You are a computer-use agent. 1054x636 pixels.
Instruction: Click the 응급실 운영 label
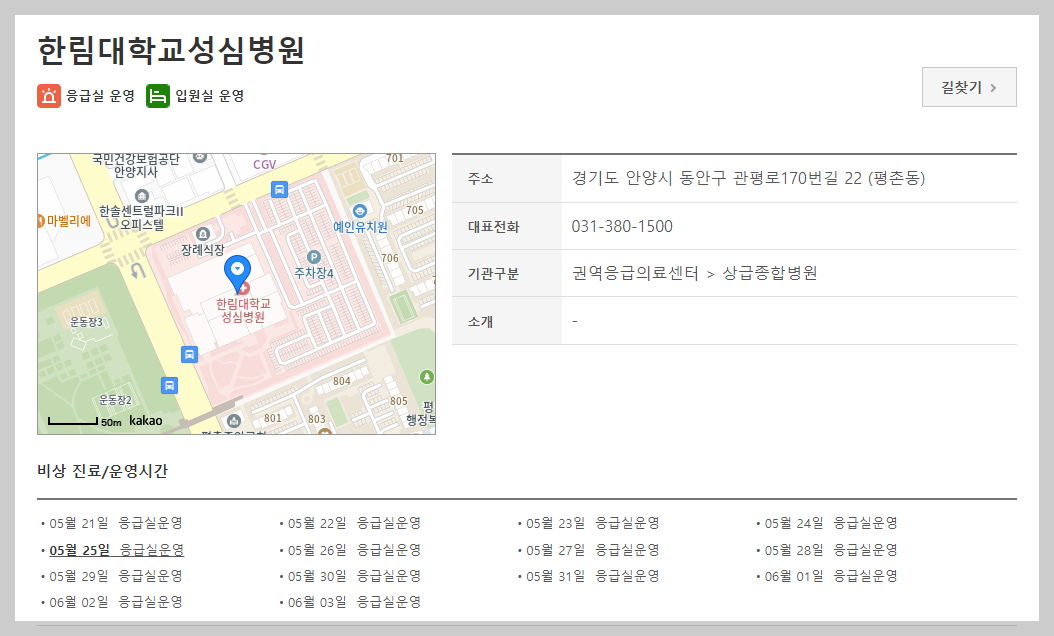click(x=100, y=96)
